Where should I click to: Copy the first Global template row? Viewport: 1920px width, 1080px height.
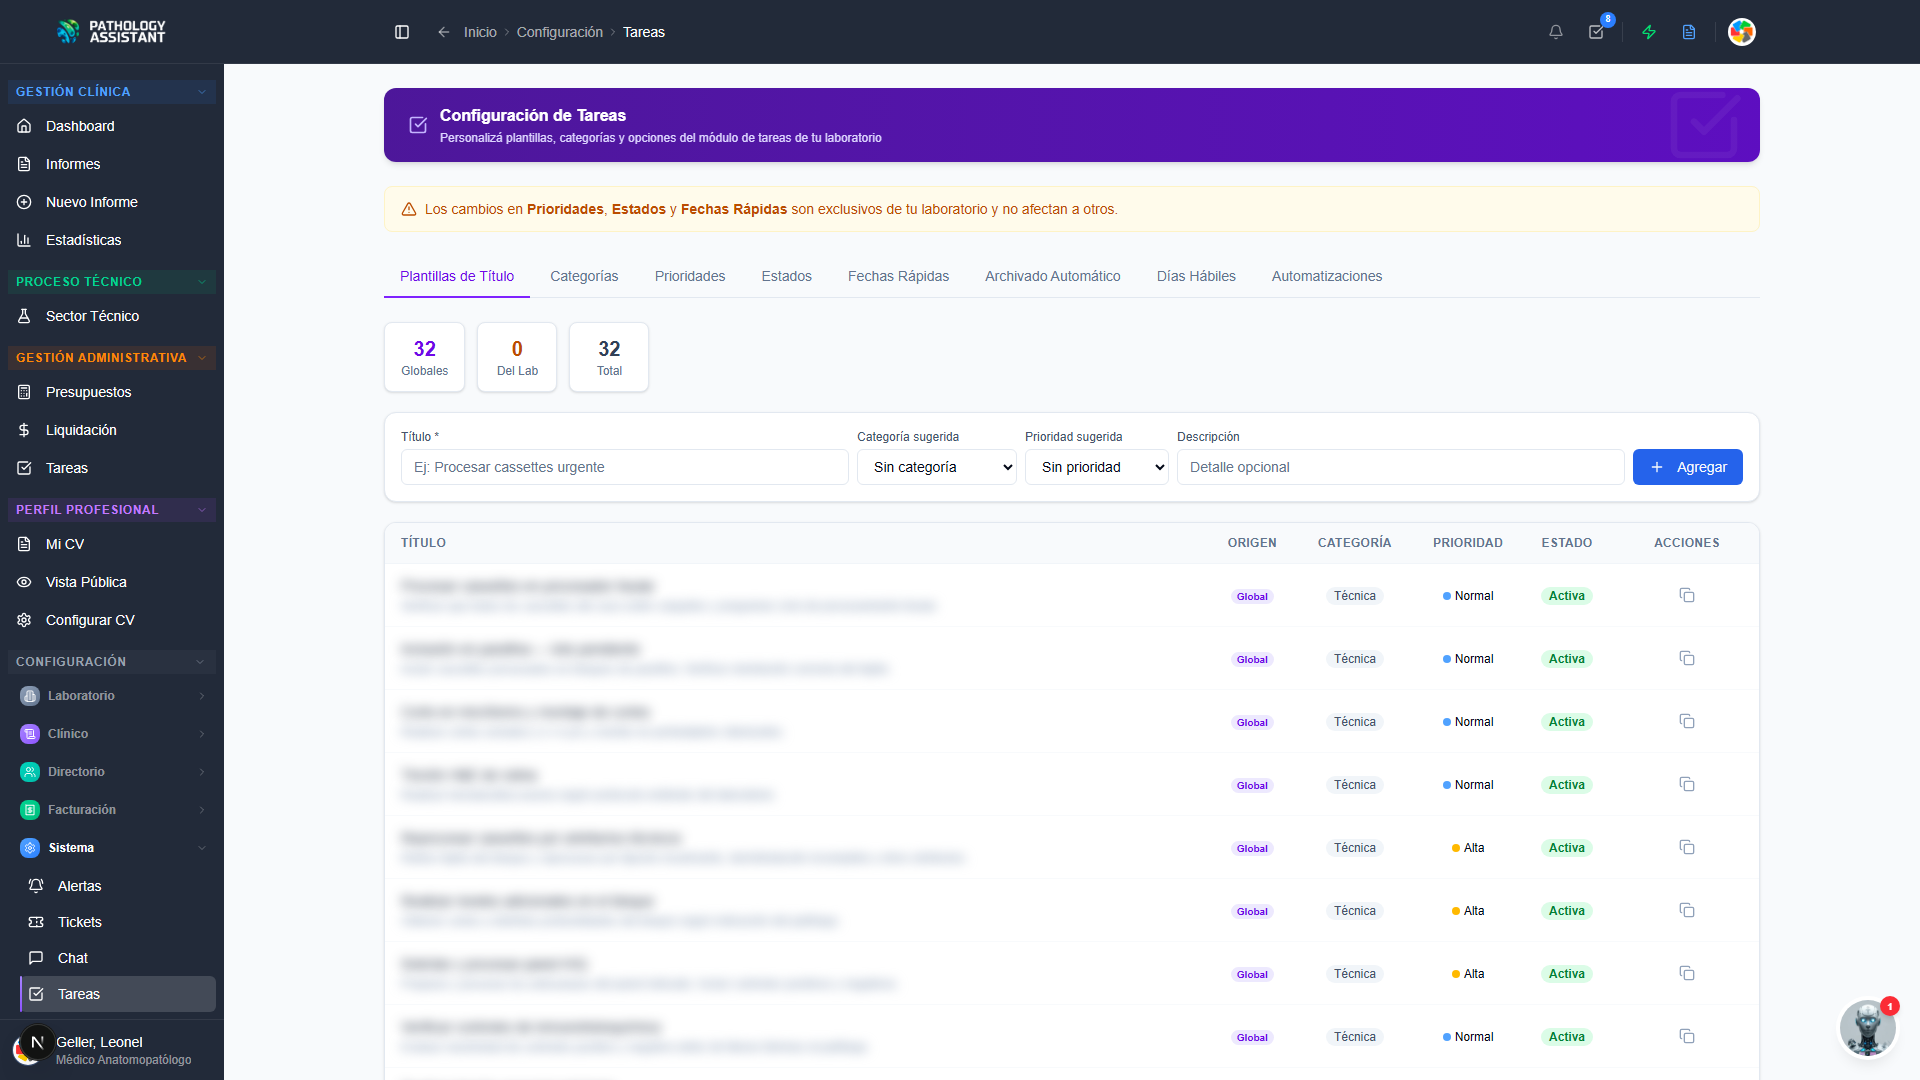tap(1687, 596)
